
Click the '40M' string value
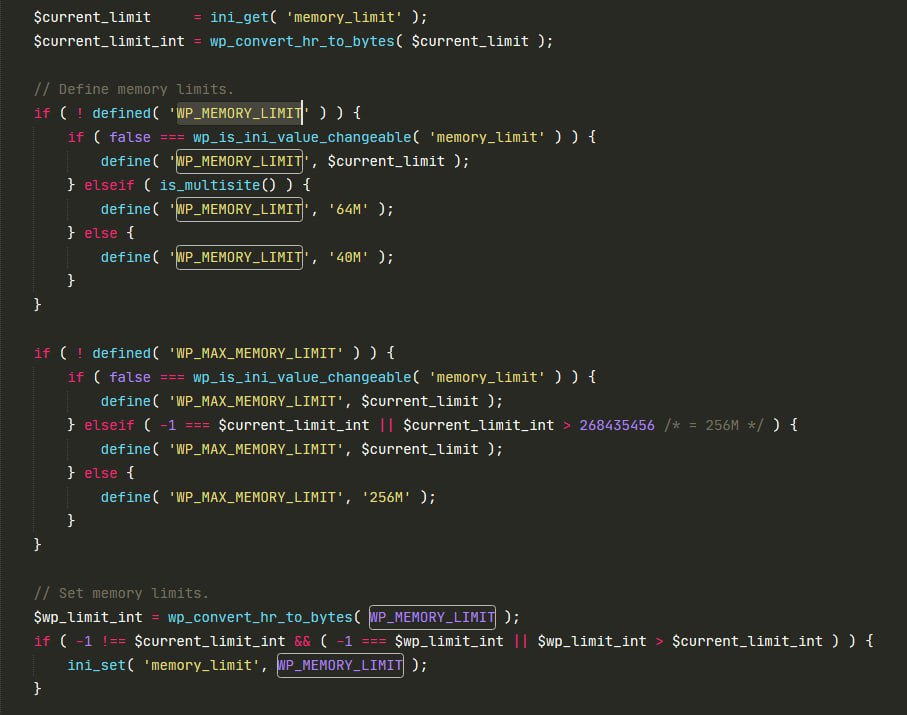click(348, 257)
